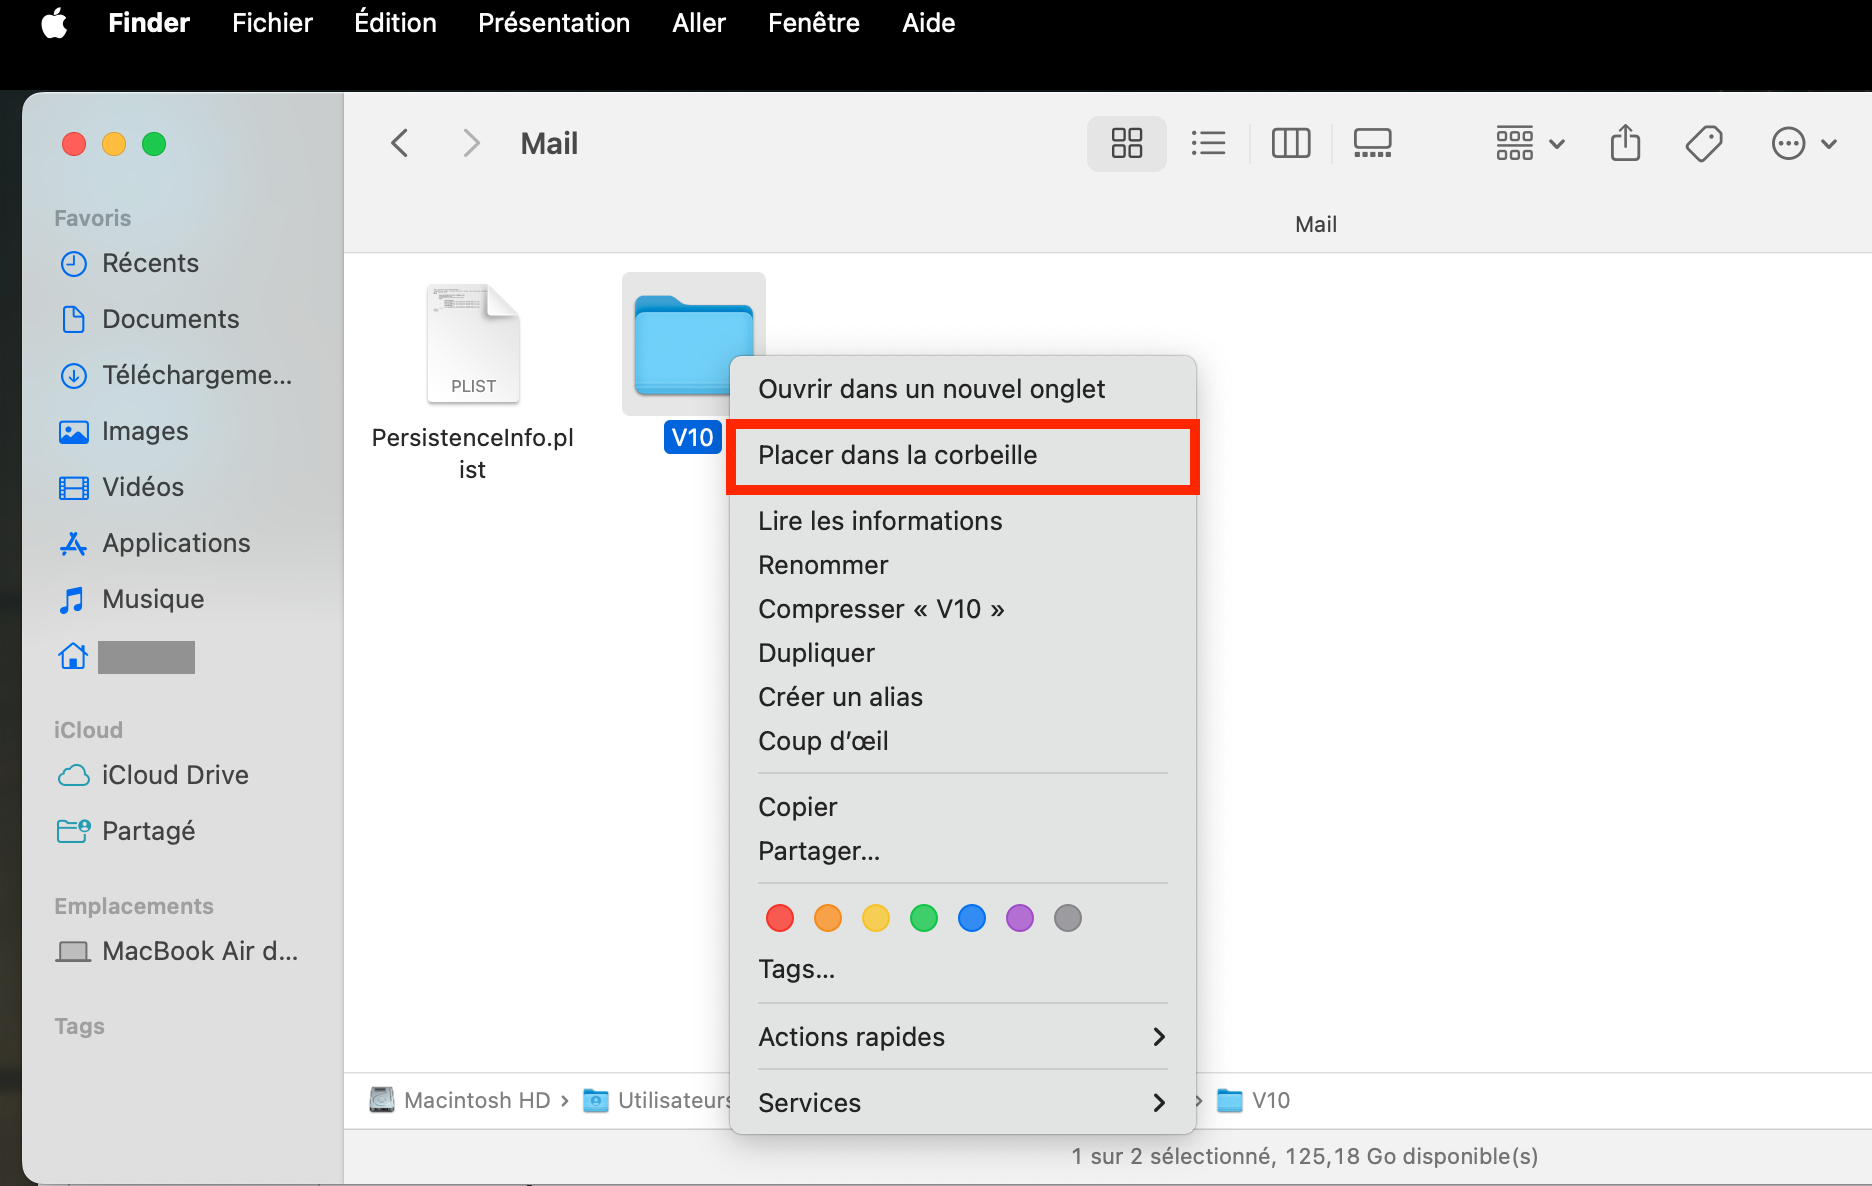The image size is (1872, 1186).
Task: Expand the Services submenu
Action: pyautogui.click(x=963, y=1103)
